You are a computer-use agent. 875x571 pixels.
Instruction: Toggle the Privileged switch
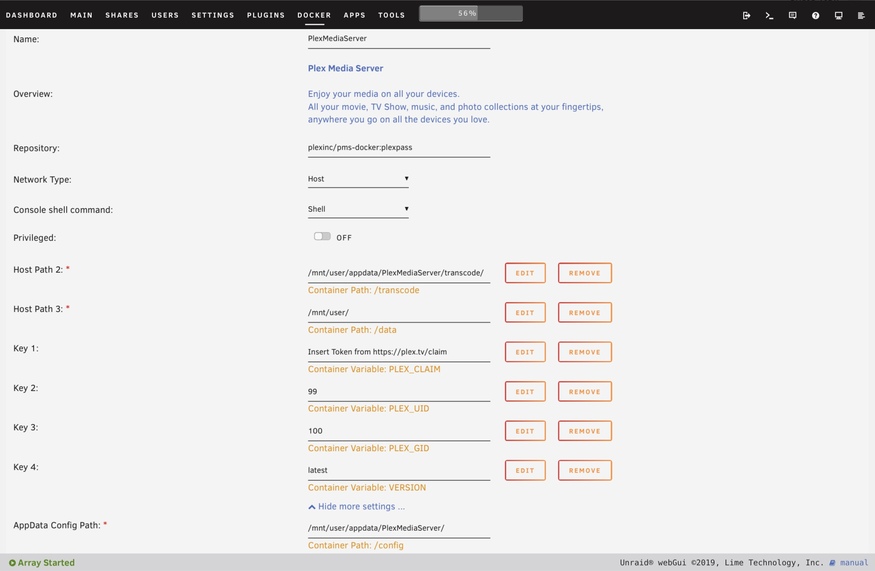(322, 237)
